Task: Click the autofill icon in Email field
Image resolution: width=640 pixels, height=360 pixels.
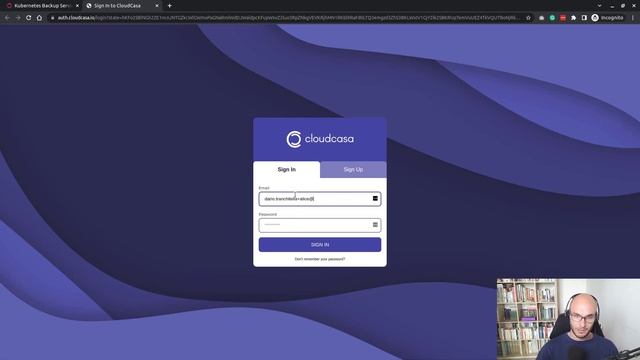Action: 375,198
